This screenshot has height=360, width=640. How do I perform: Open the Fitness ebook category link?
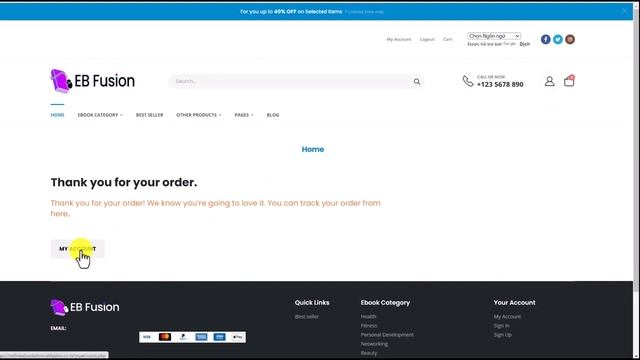coord(369,326)
